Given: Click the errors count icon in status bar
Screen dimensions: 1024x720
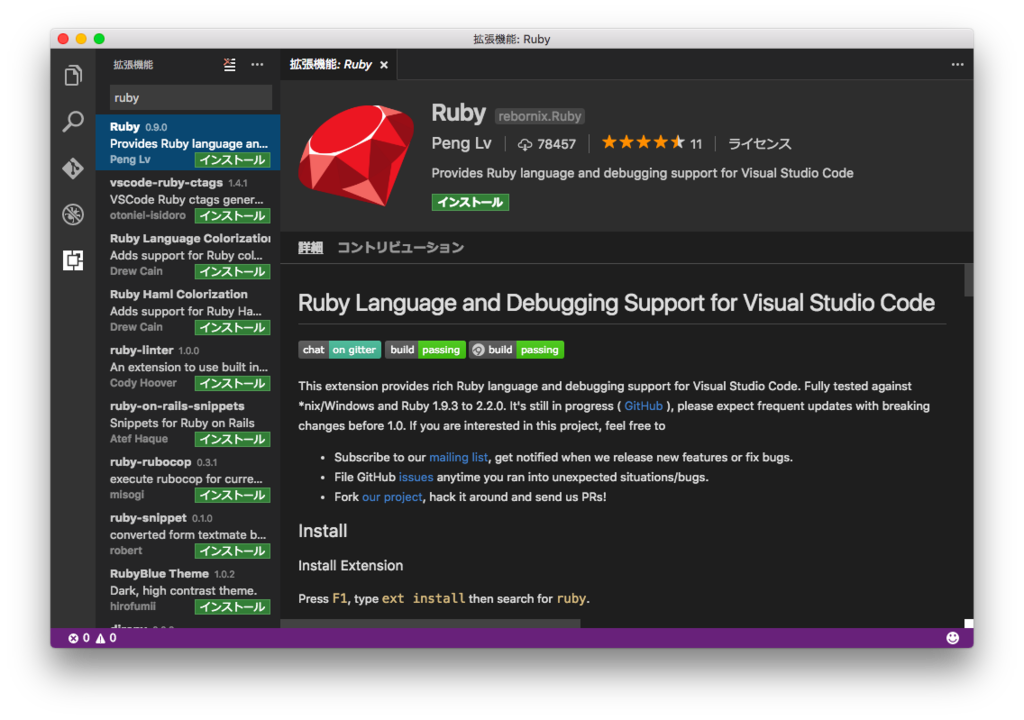Looking at the screenshot, I should click(73, 638).
